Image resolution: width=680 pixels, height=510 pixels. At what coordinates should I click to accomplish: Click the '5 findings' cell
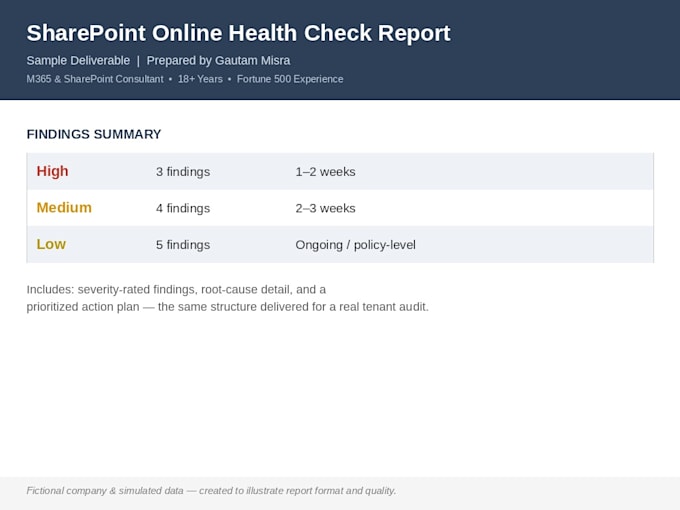point(183,245)
